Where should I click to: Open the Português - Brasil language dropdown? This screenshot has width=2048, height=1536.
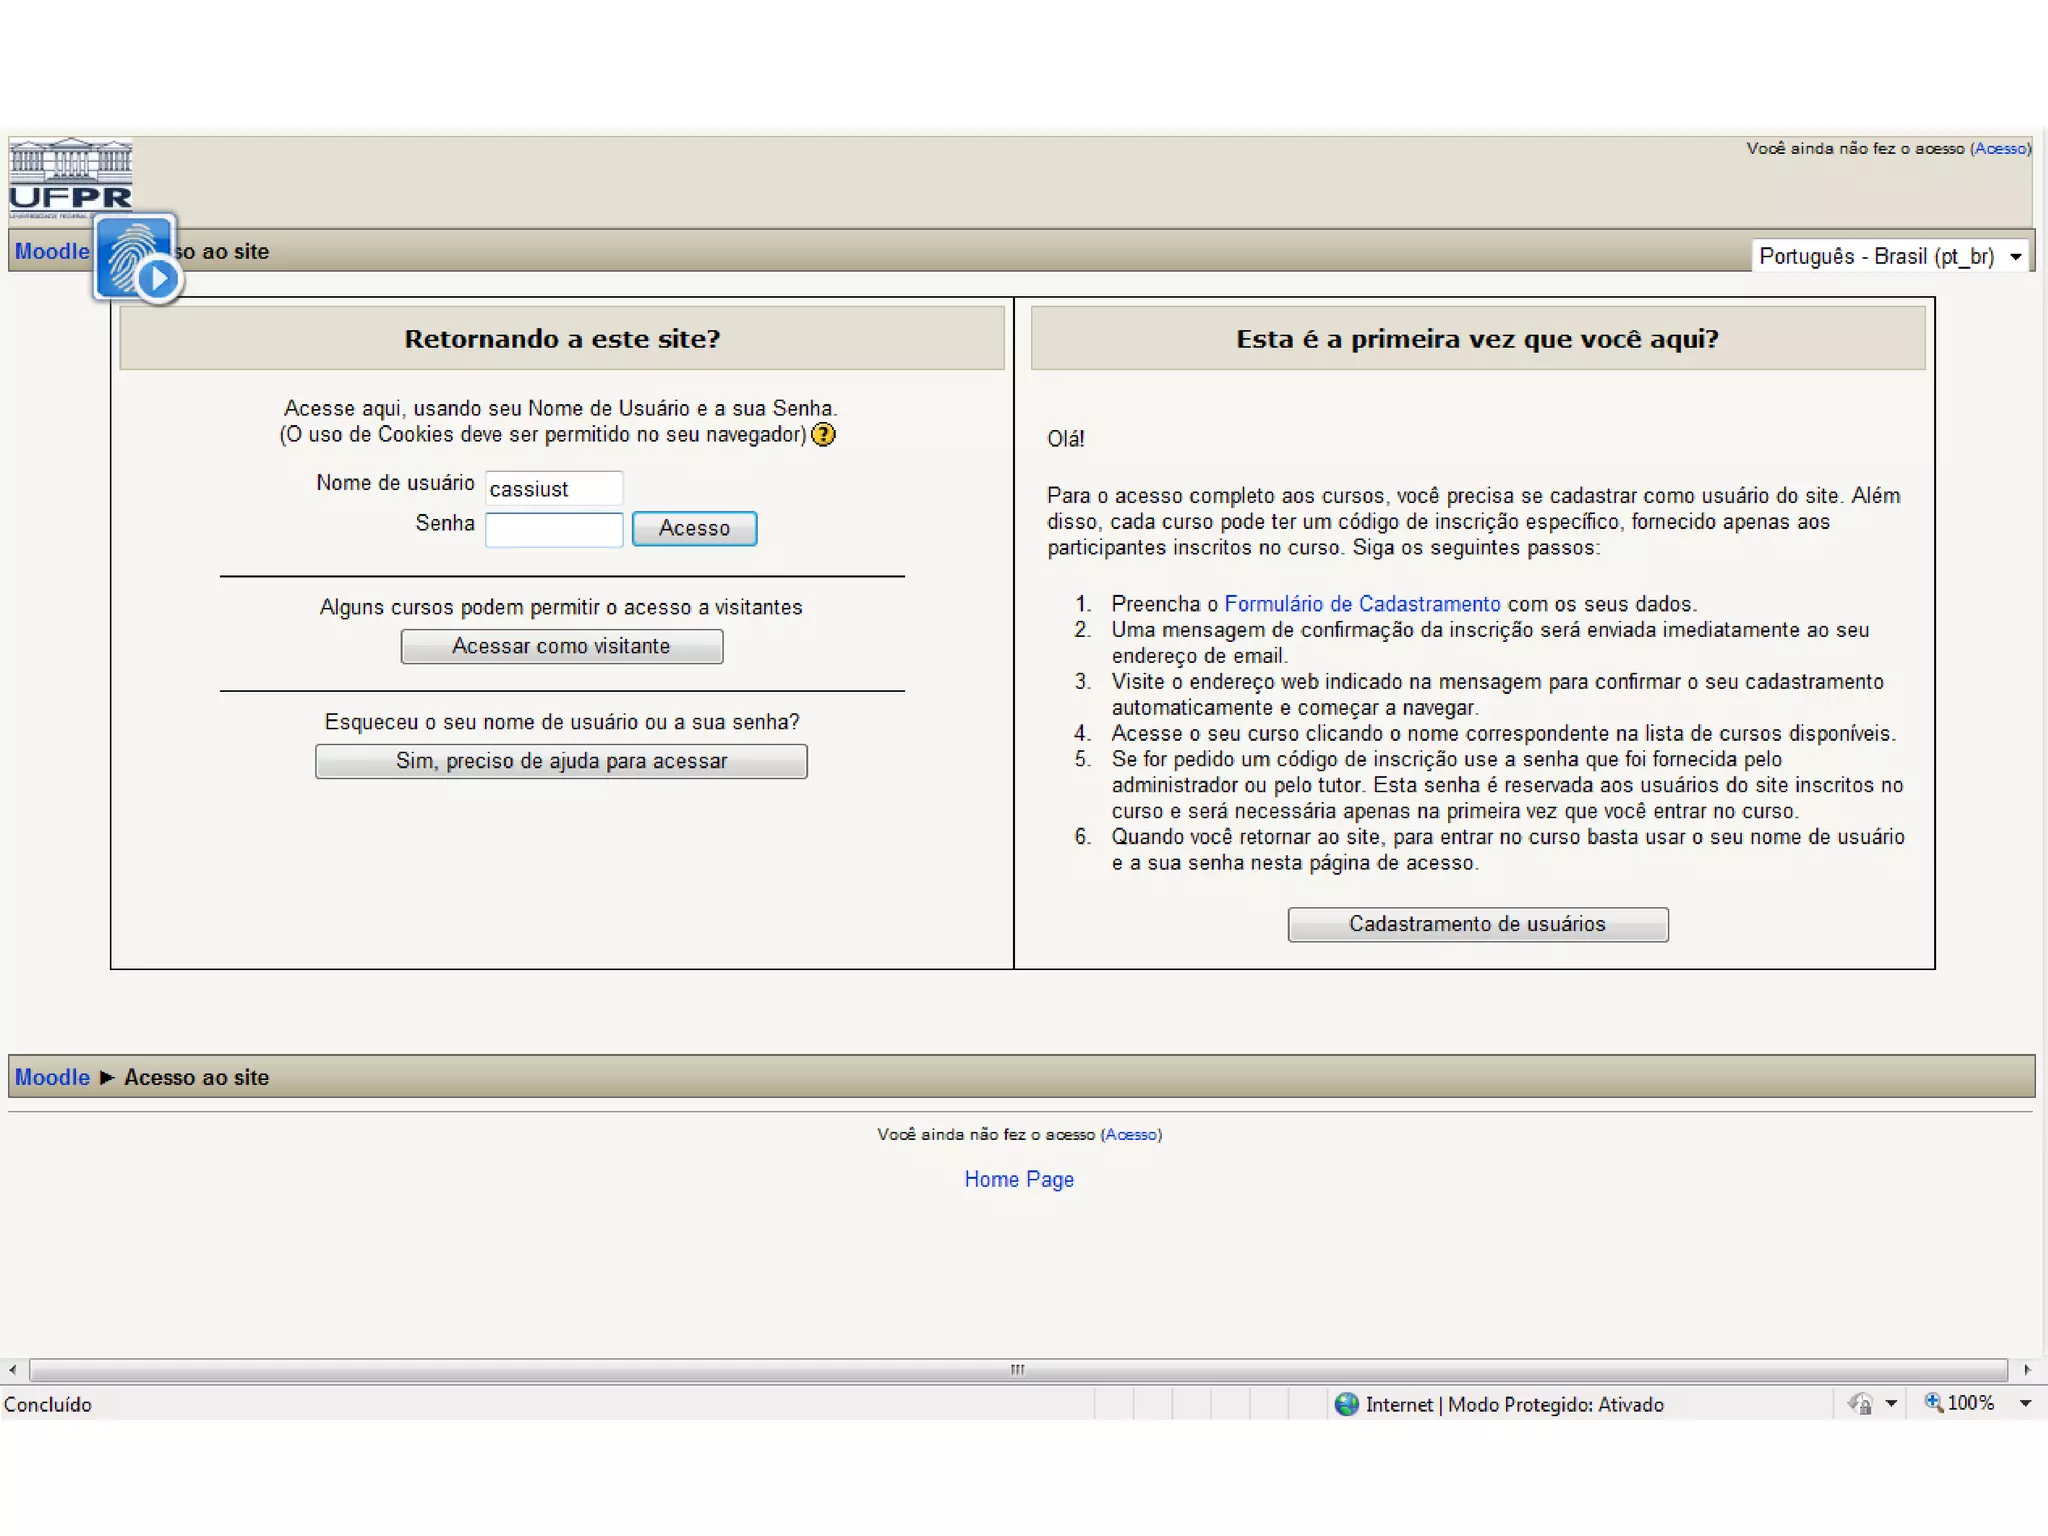coord(1889,256)
